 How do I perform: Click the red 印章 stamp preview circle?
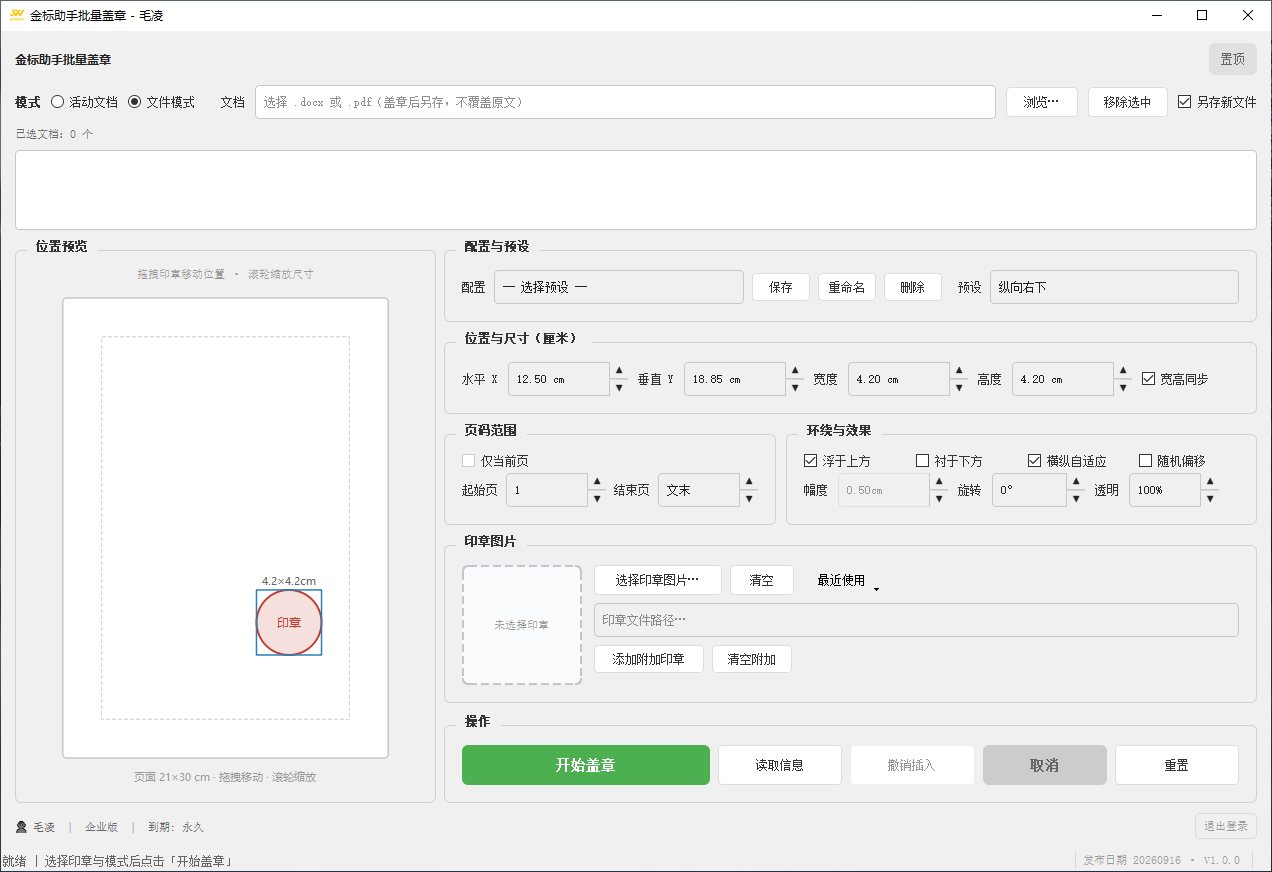(289, 622)
